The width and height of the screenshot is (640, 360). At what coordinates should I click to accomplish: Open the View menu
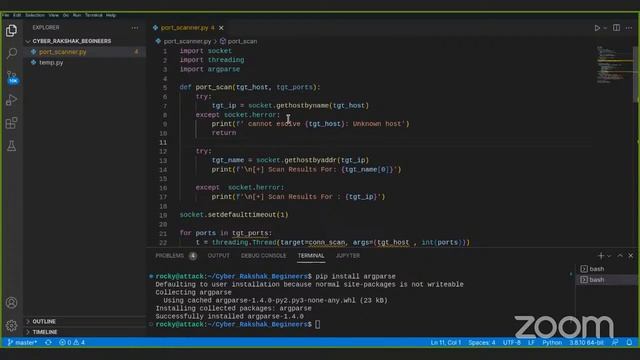(x=54, y=15)
